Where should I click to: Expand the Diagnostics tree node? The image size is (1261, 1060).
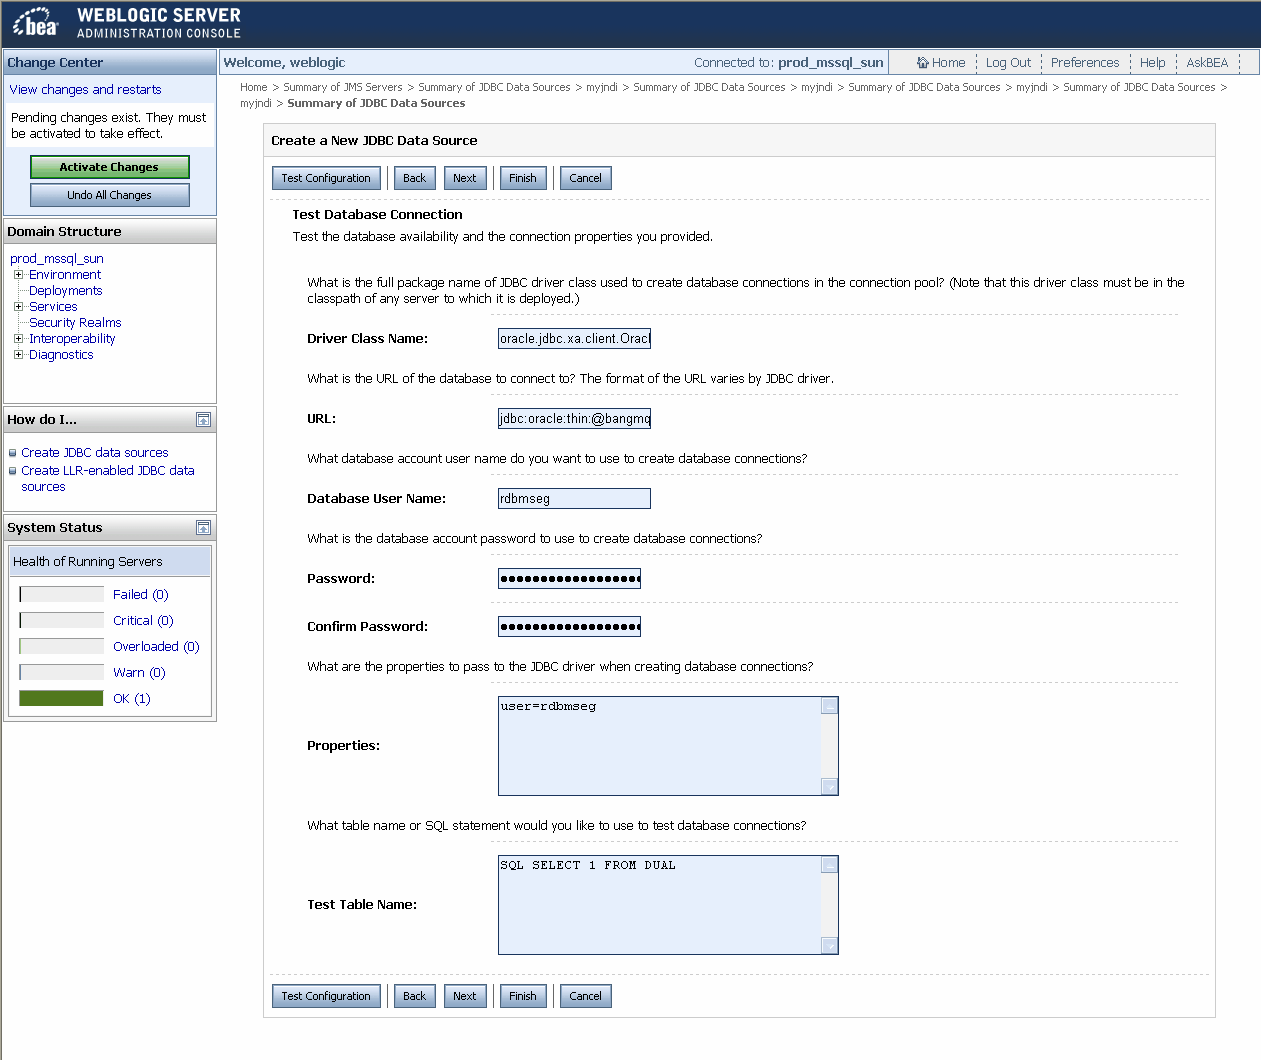(18, 354)
